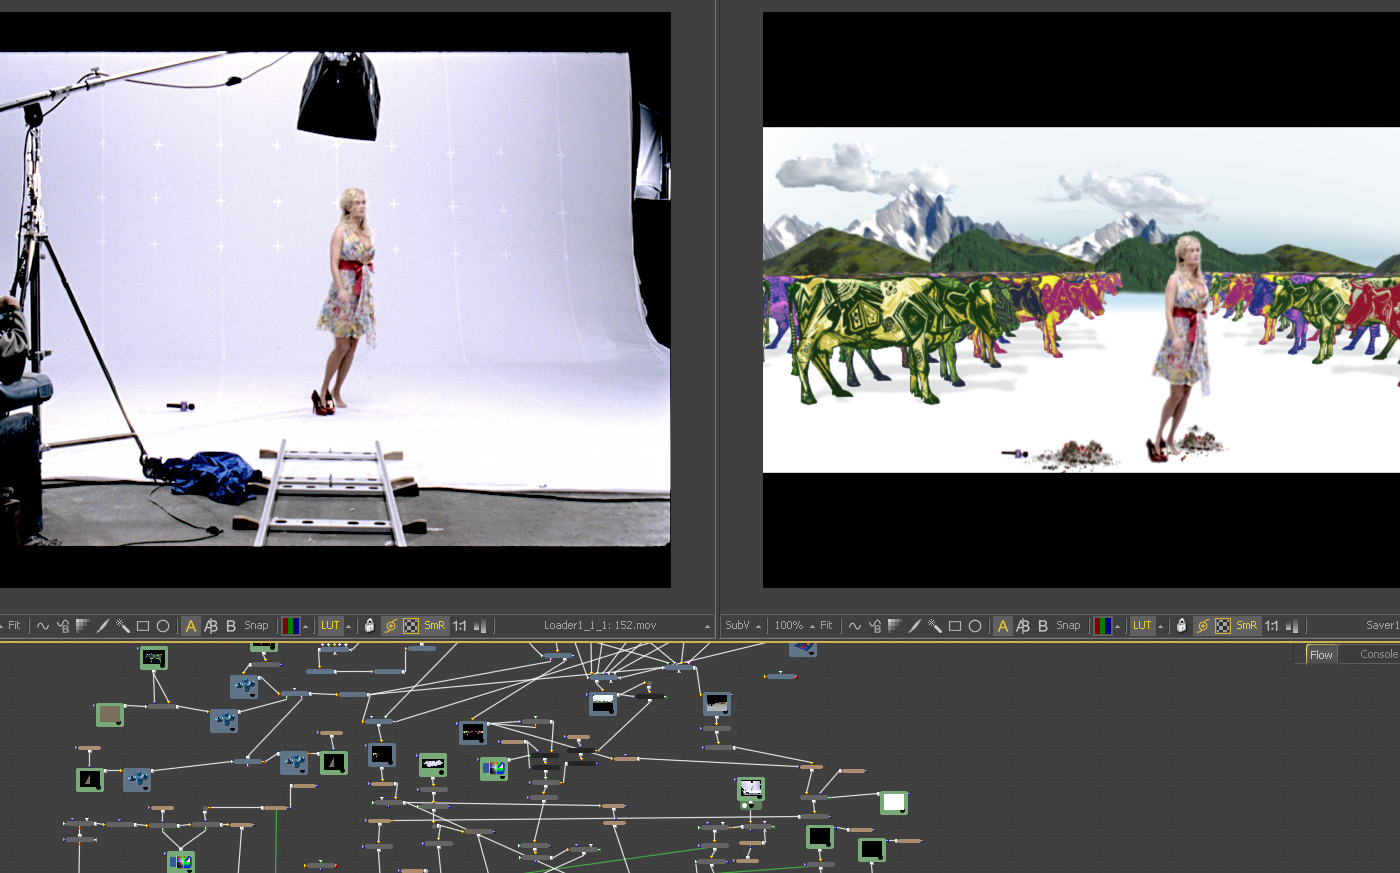Click RGB color channel icon in left viewer

tap(291, 626)
